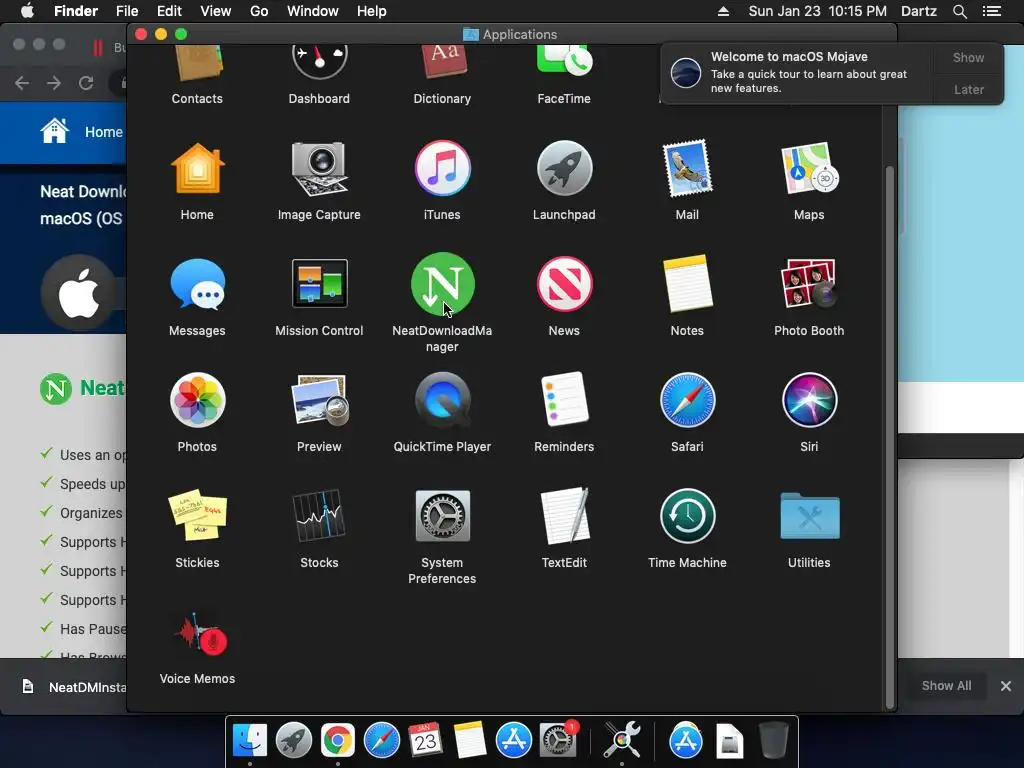Image resolution: width=1024 pixels, height=768 pixels.
Task: Open the Help menu
Action: point(372,11)
